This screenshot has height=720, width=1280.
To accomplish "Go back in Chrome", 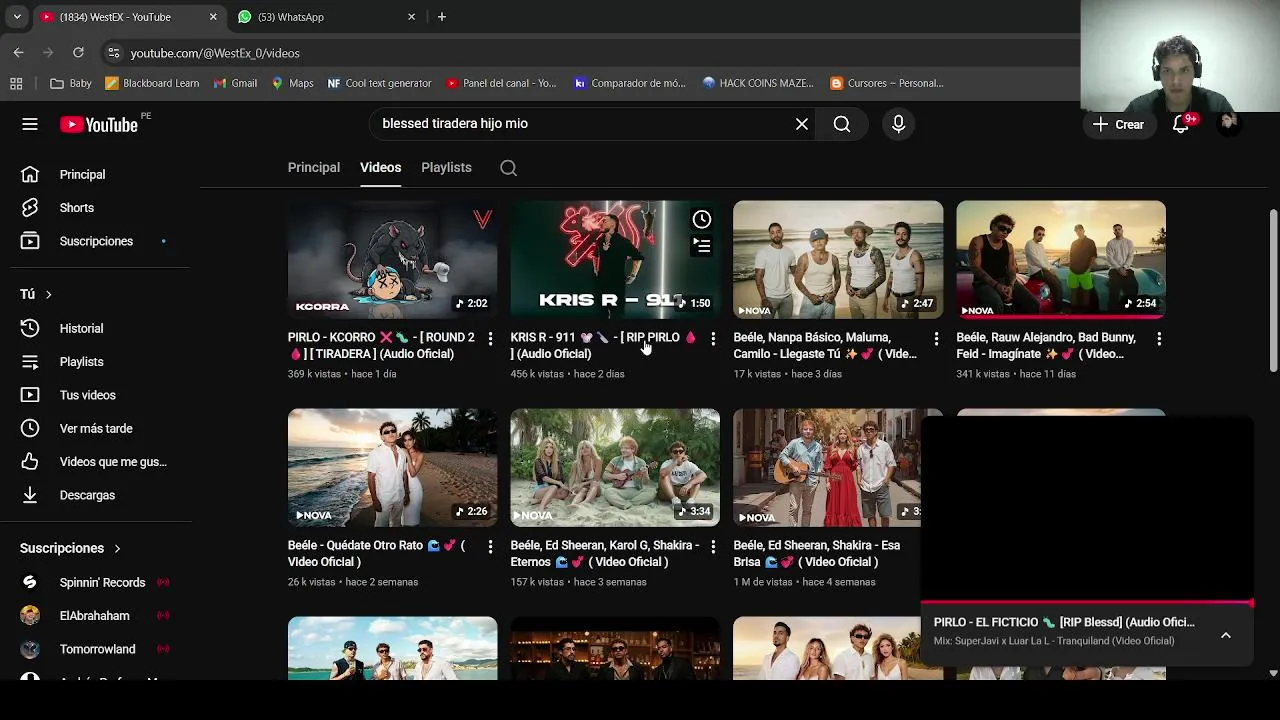I will tap(18, 53).
